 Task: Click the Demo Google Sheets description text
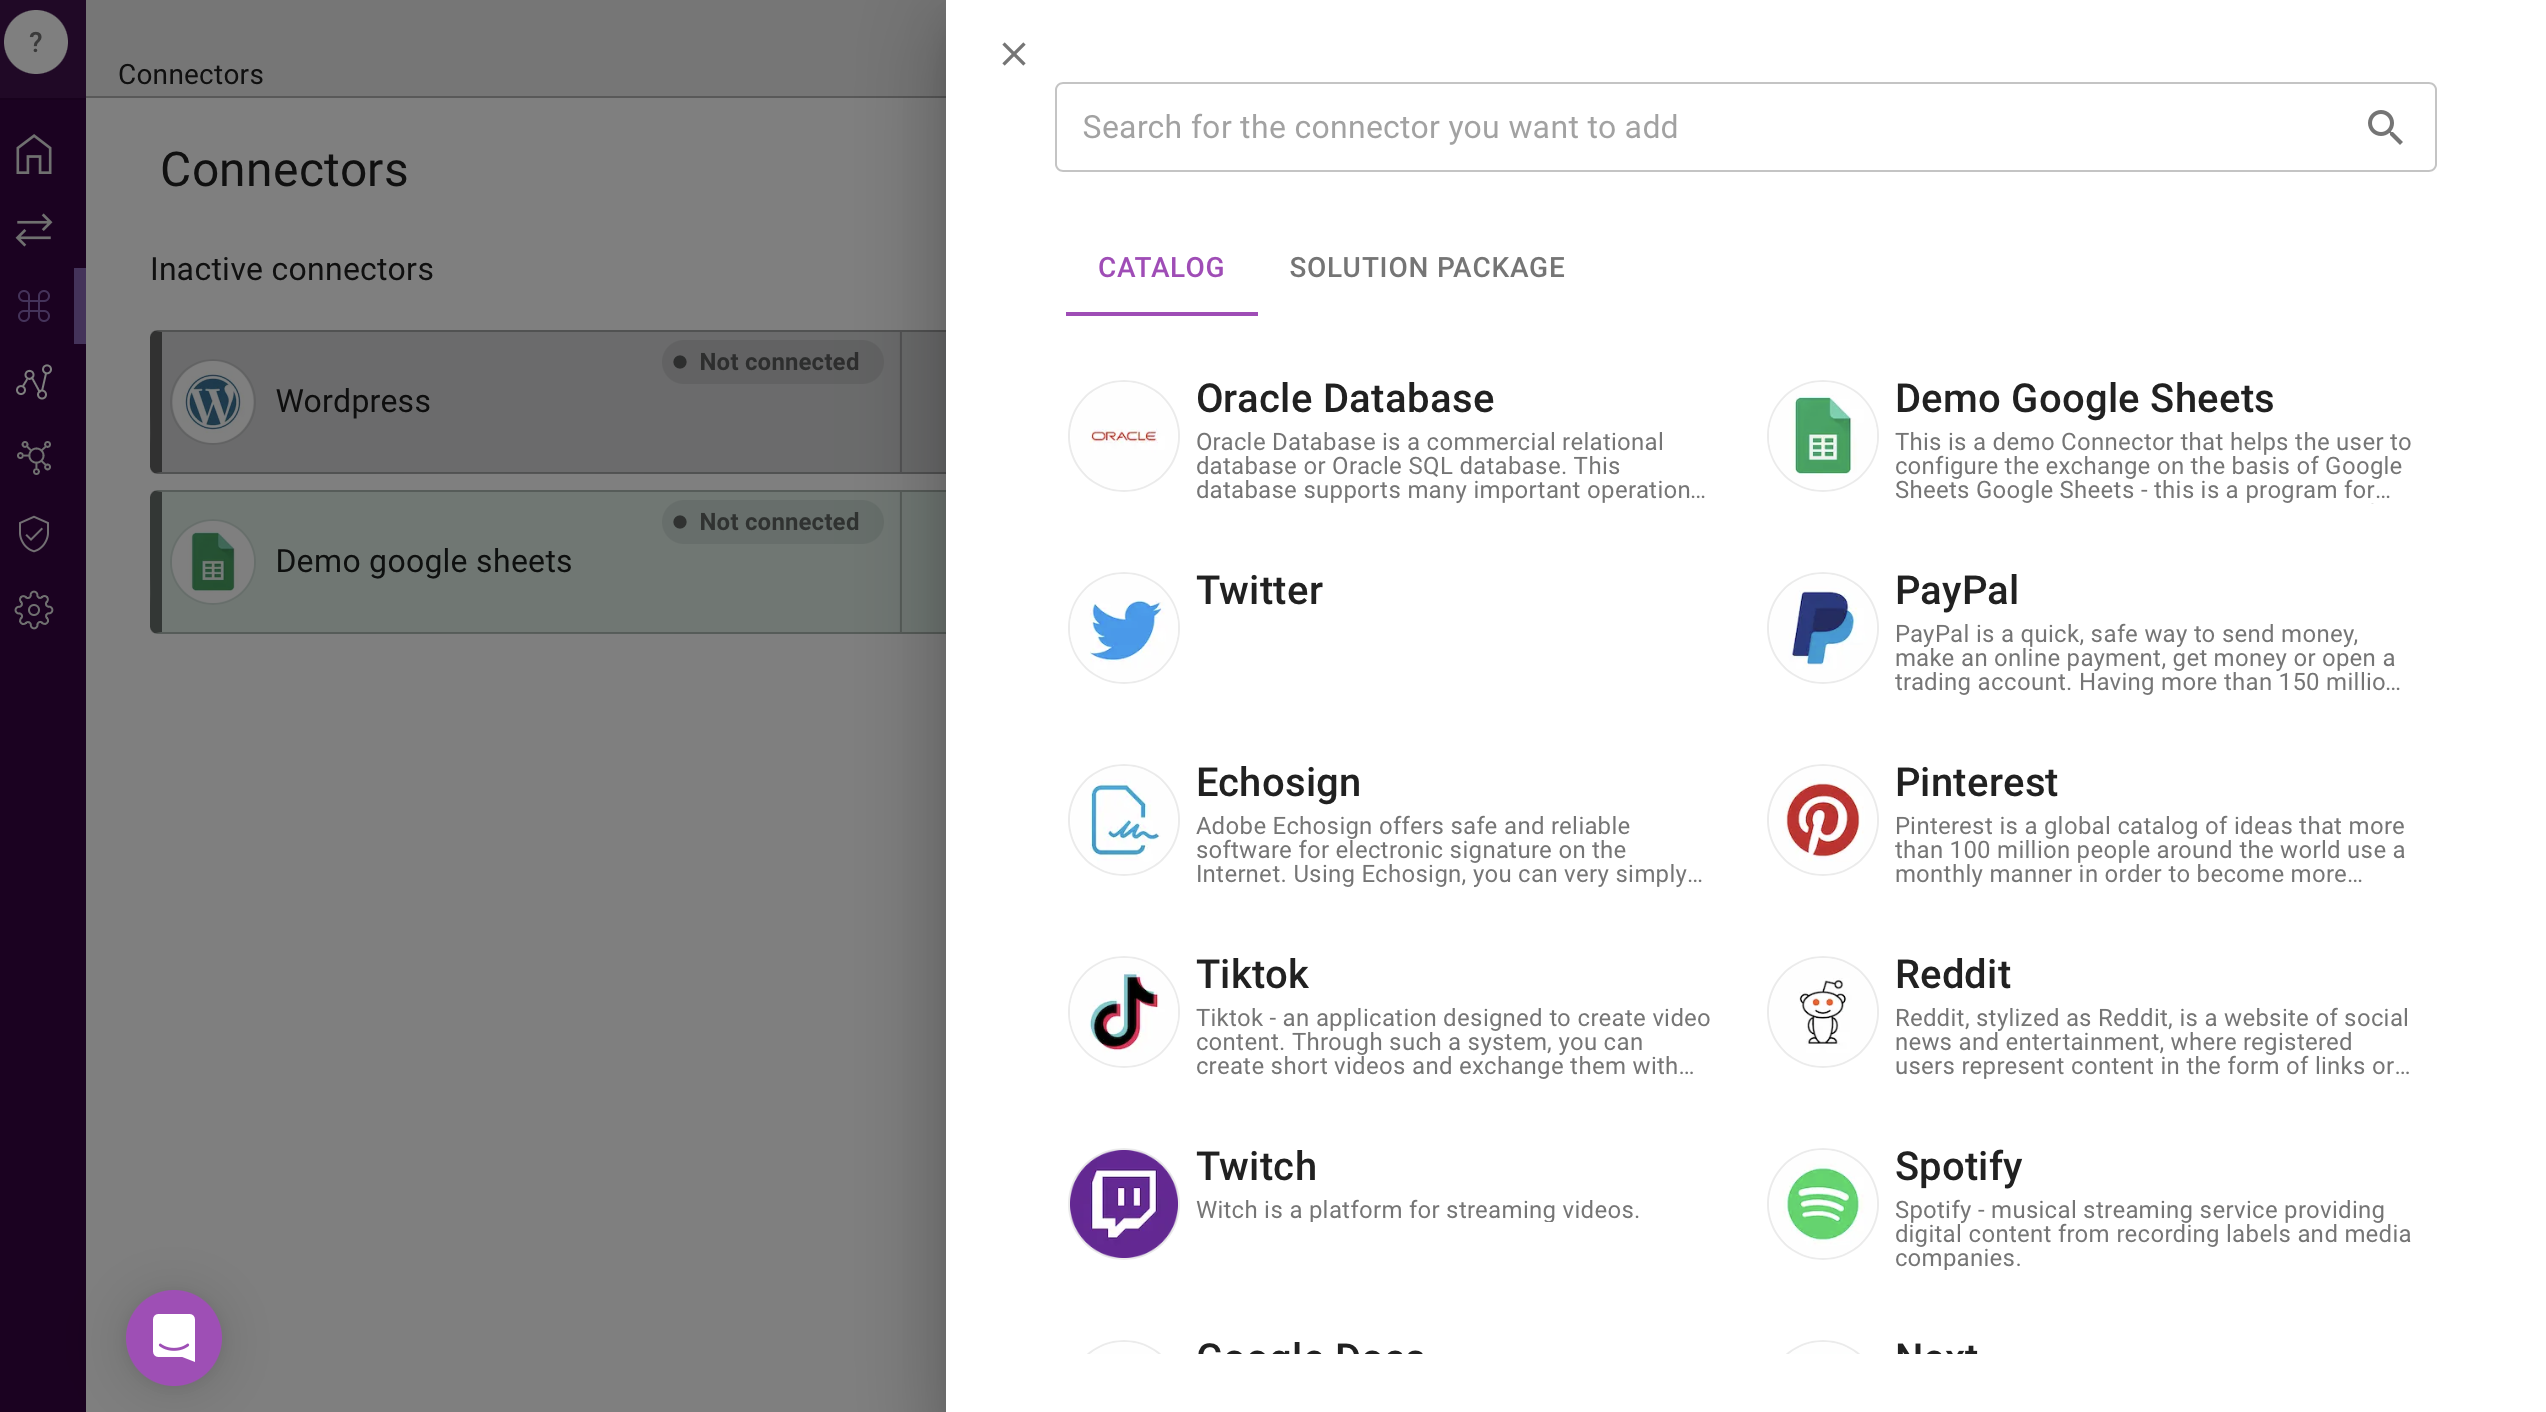(2153, 466)
